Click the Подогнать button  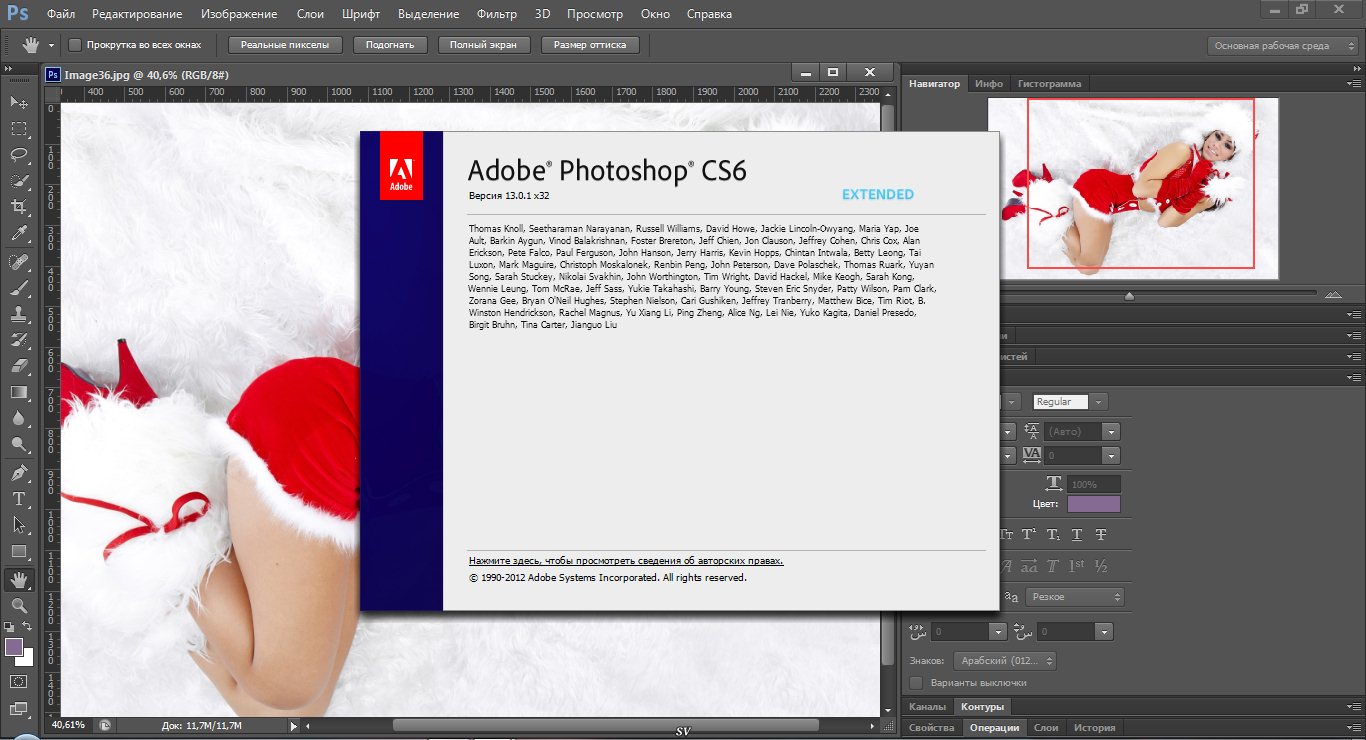pyautogui.click(x=390, y=45)
